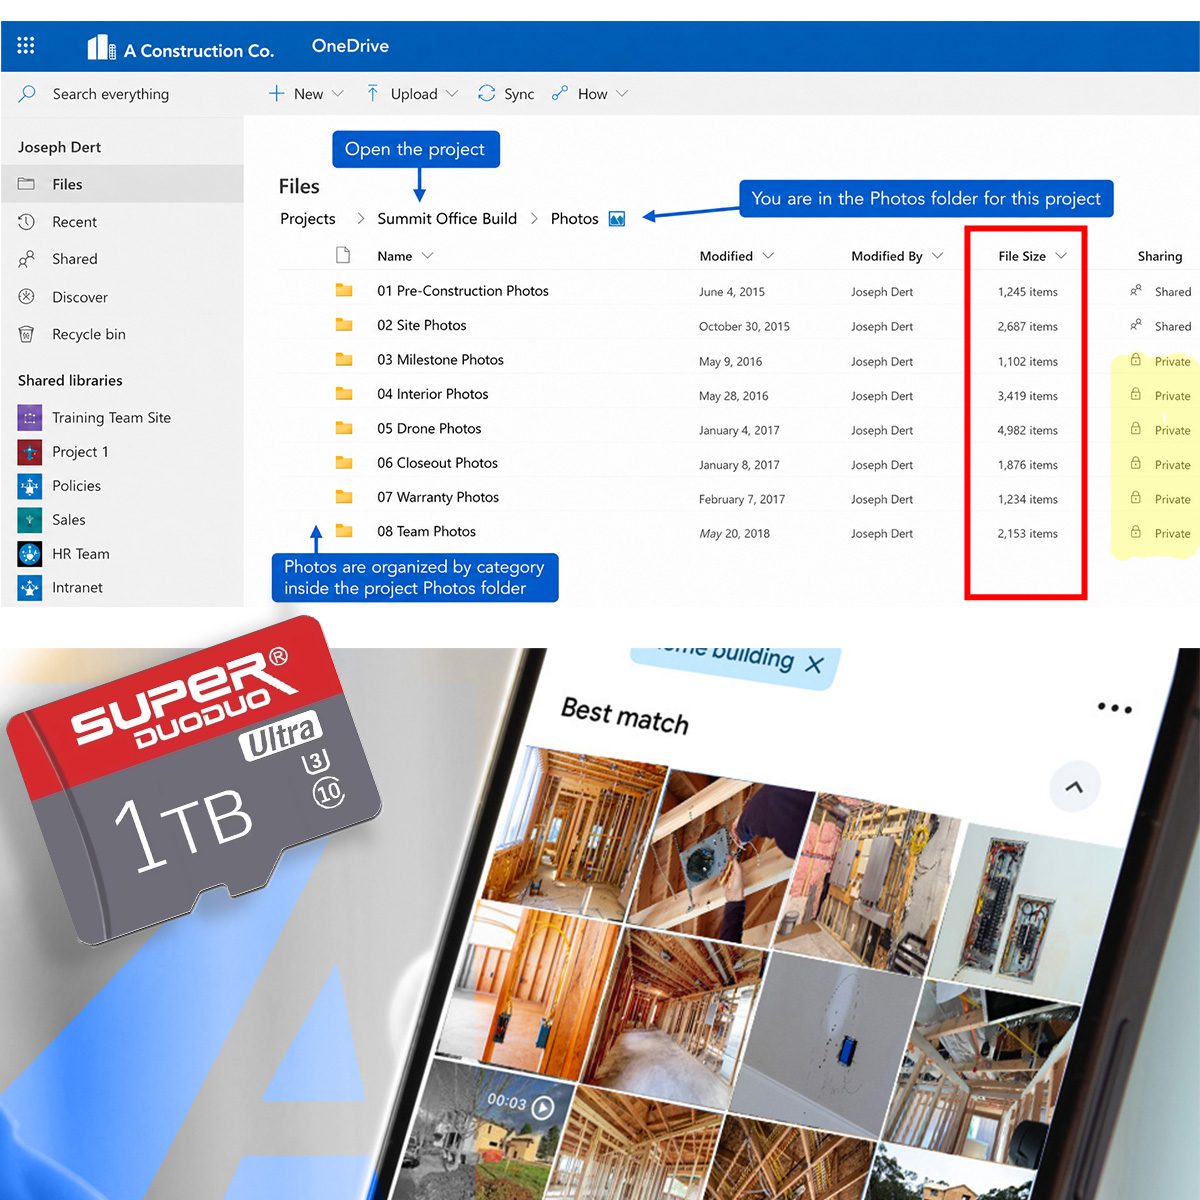Click the Policies library icon

coord(30,486)
